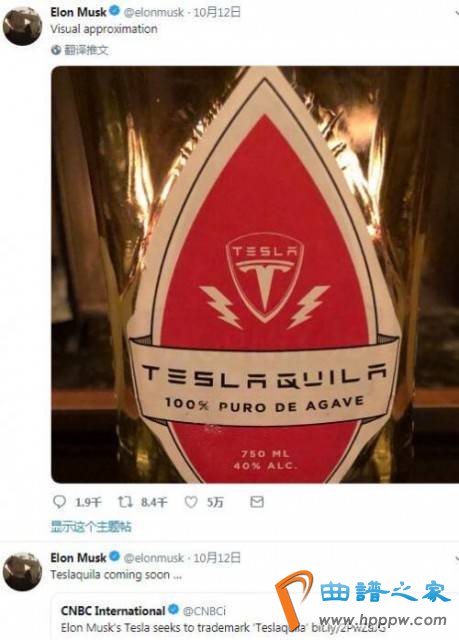The height and width of the screenshot is (640, 459).
Task: Open the Teslaquila bottle image
Action: [x=255, y=274]
